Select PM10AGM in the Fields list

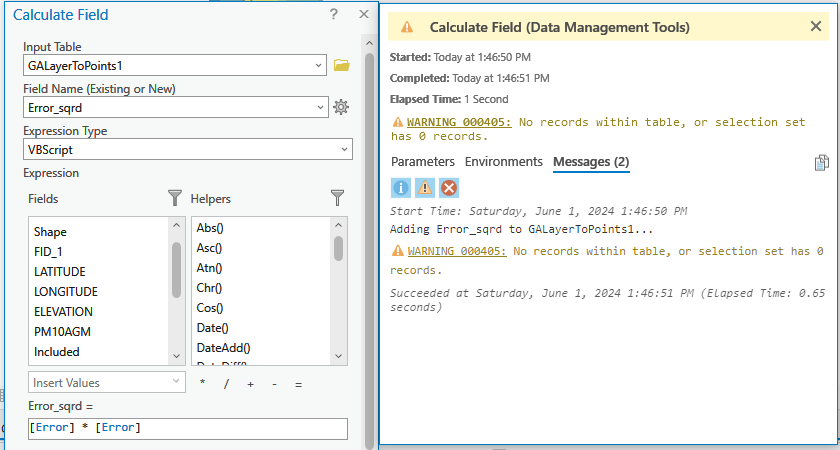pyautogui.click(x=60, y=331)
